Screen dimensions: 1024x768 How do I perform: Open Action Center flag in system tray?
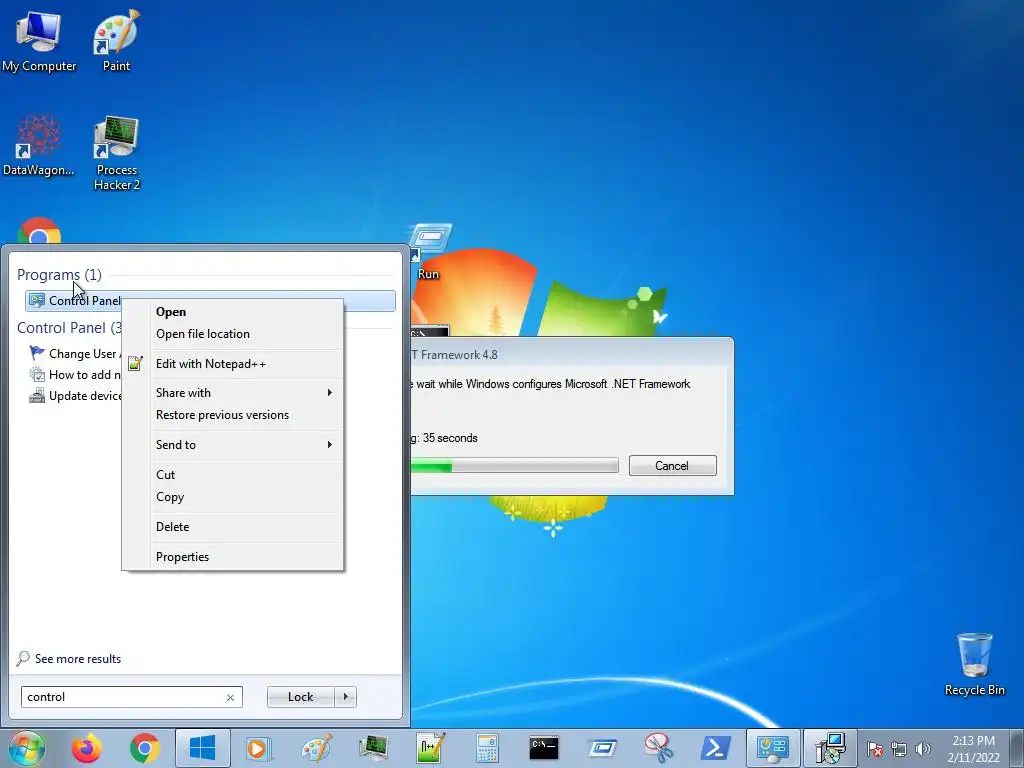(875, 749)
